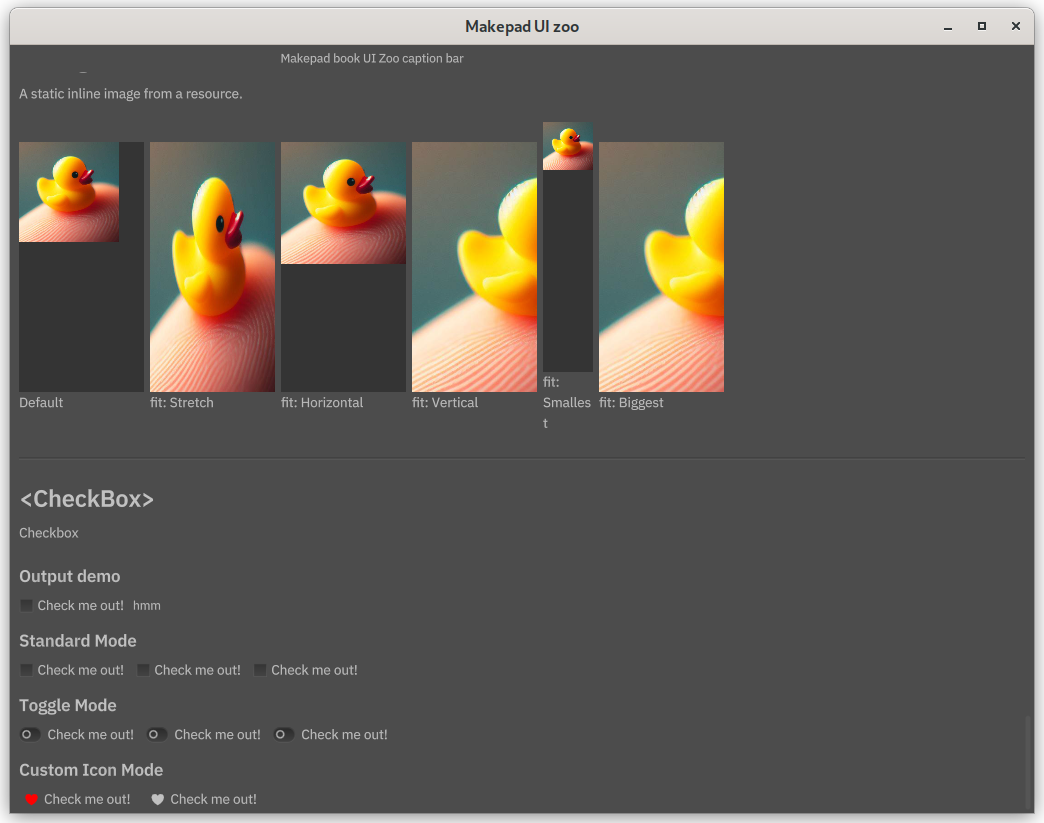Select the fit: Biggest duck image
The height and width of the screenshot is (823, 1044).
661,267
